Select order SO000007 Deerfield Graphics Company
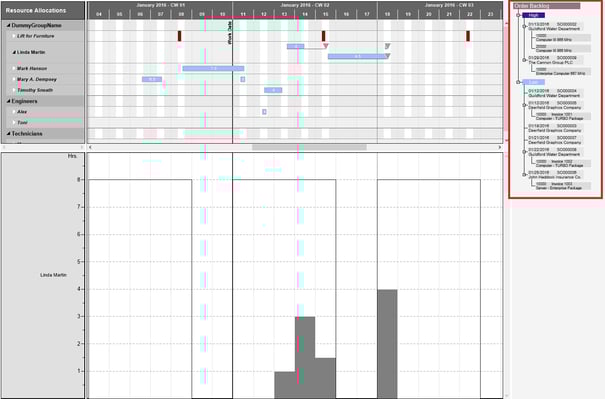This screenshot has width=605, height=399. pos(555,140)
